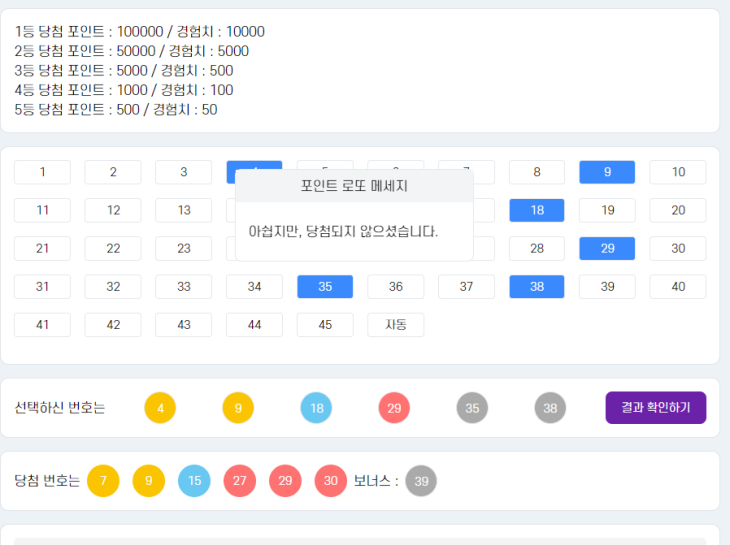
Task: Unselect blue number 35 in grid
Action: point(325,287)
